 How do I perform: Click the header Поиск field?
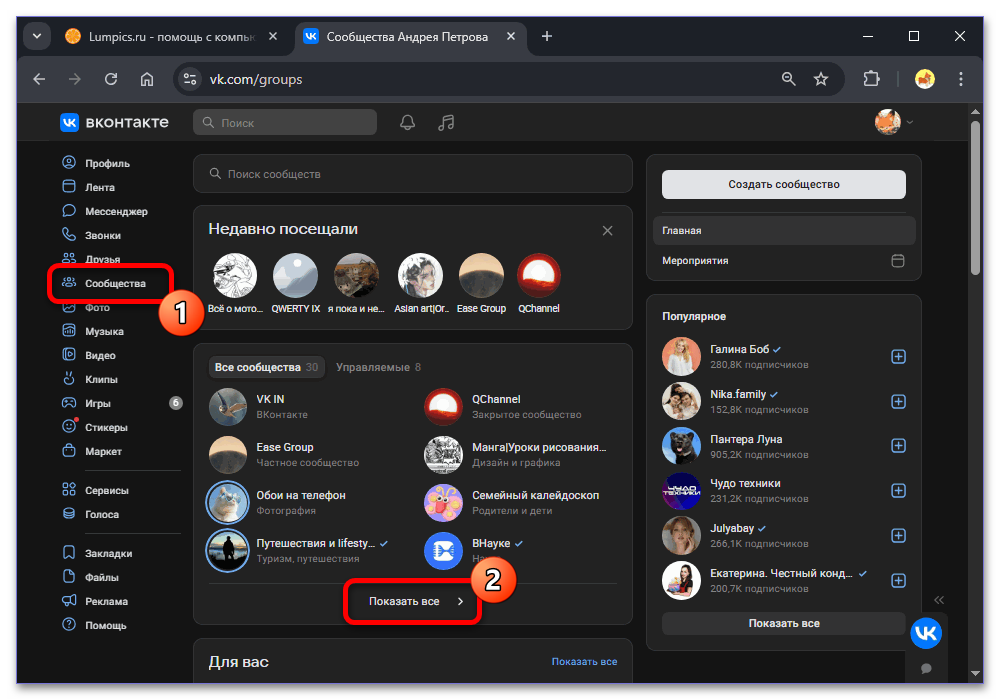[x=285, y=122]
